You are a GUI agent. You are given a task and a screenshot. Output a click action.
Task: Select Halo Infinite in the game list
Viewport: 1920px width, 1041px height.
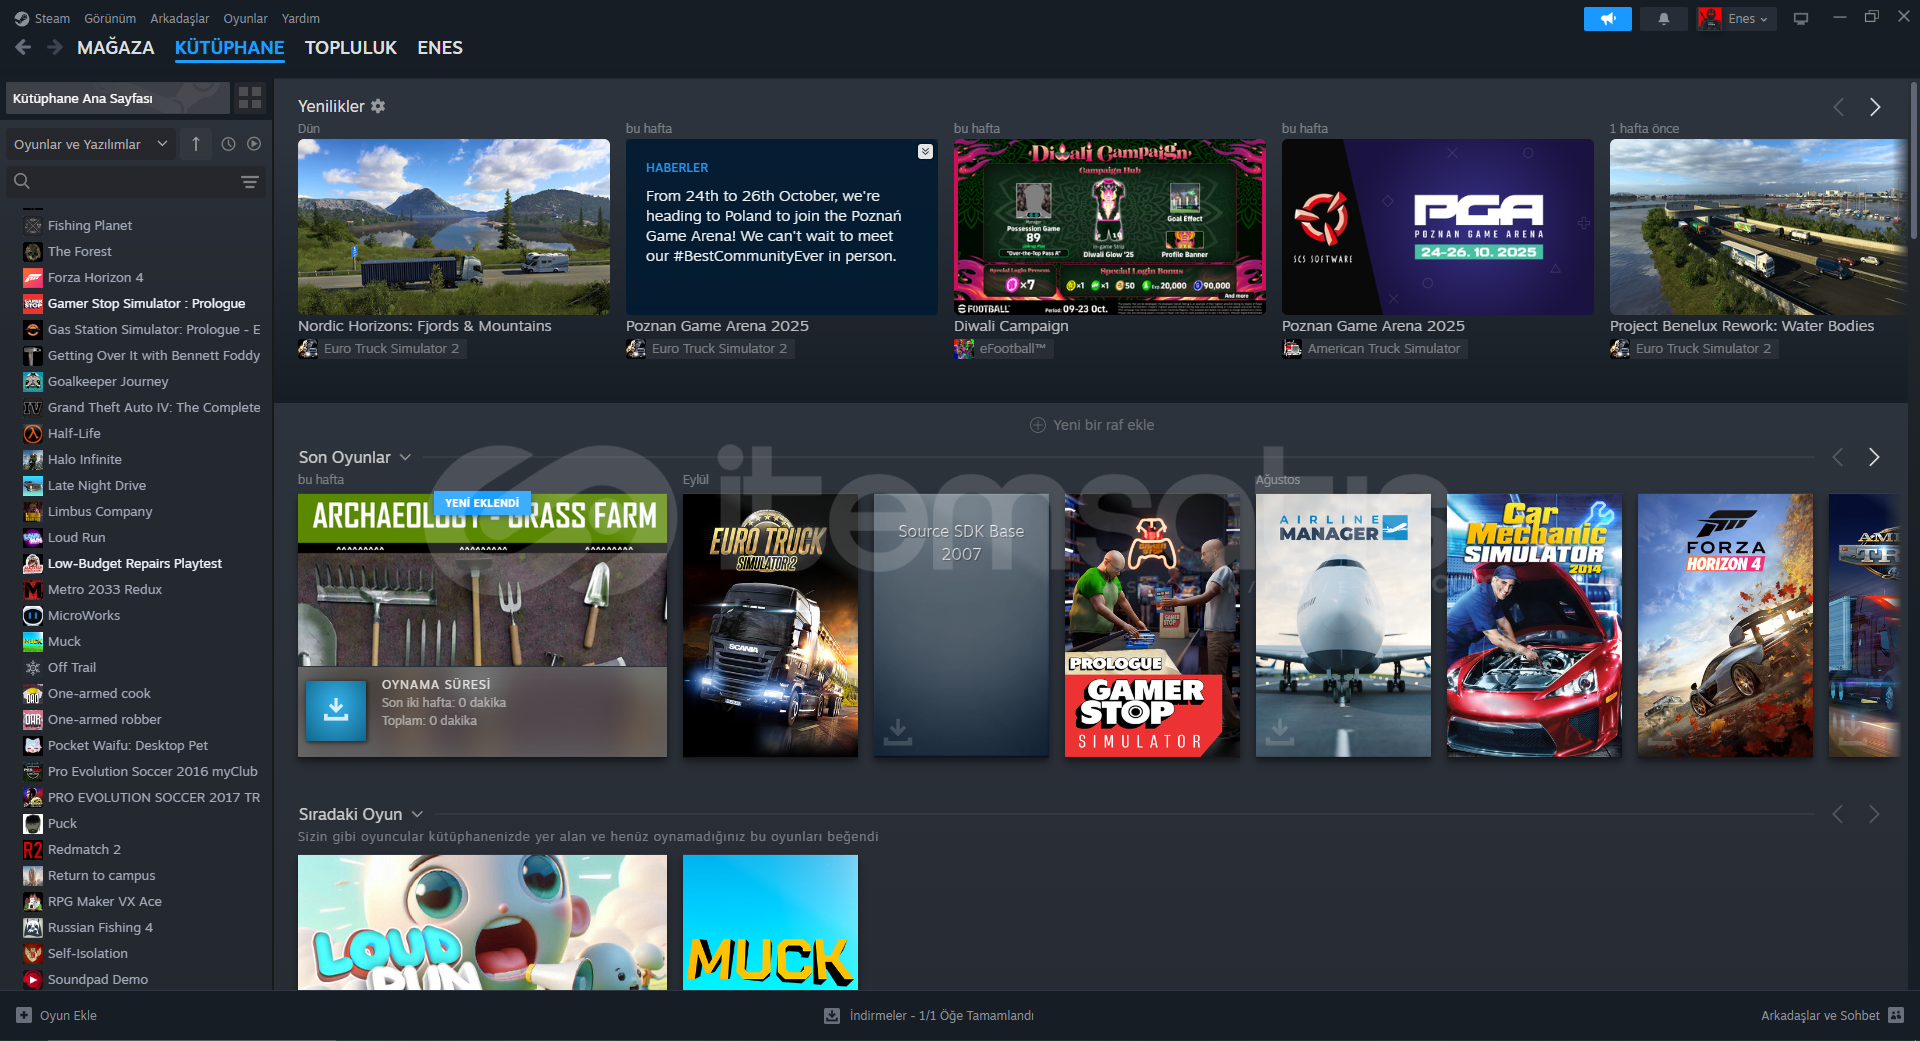coord(85,459)
